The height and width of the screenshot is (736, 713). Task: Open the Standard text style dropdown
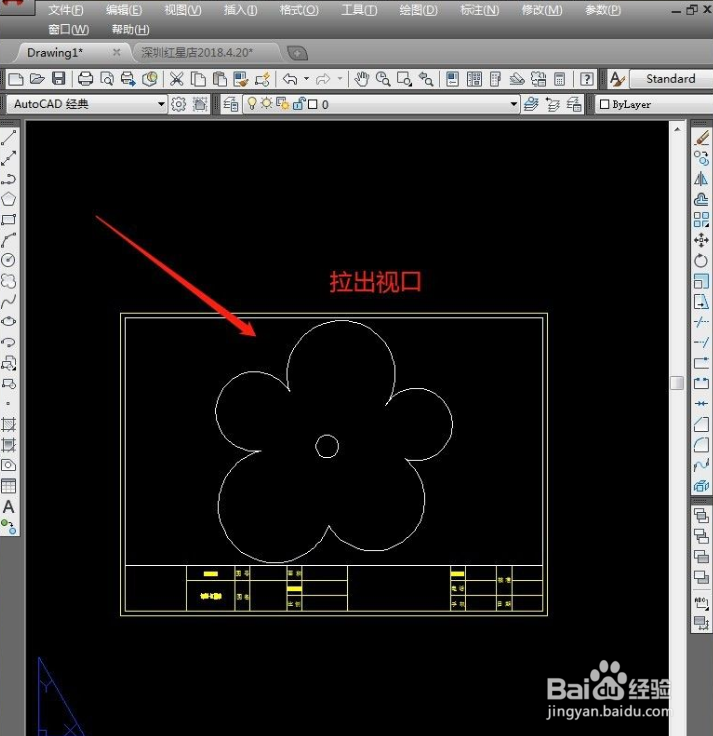tap(671, 79)
